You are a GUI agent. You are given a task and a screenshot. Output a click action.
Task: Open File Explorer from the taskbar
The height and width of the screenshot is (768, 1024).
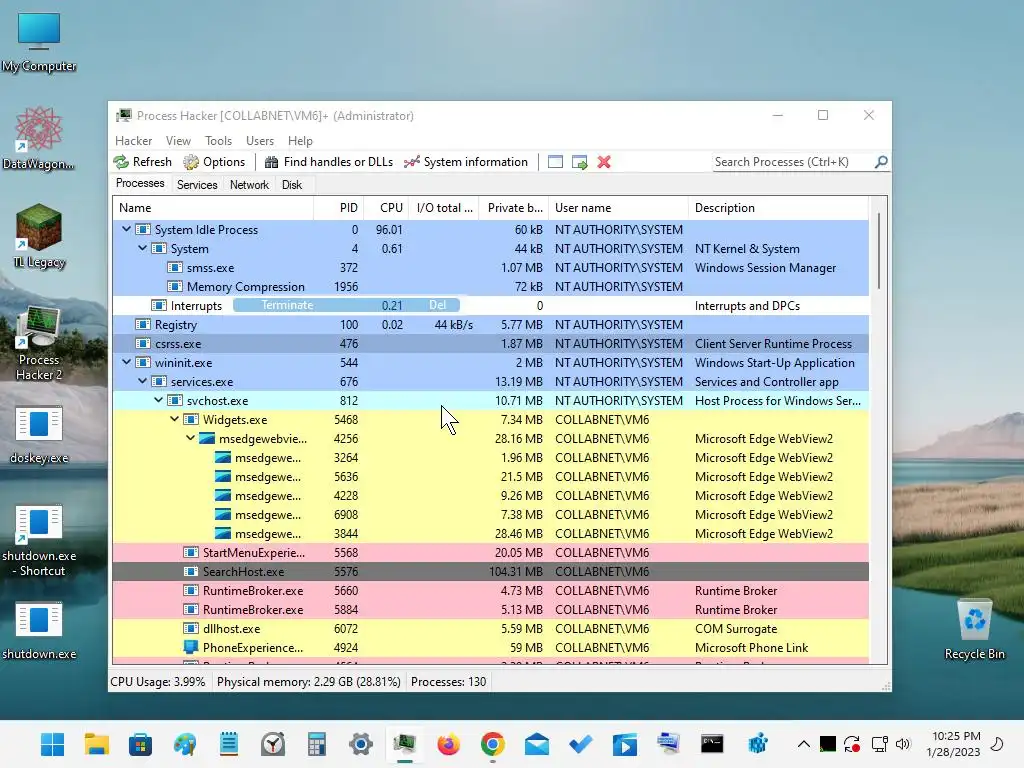(97, 744)
